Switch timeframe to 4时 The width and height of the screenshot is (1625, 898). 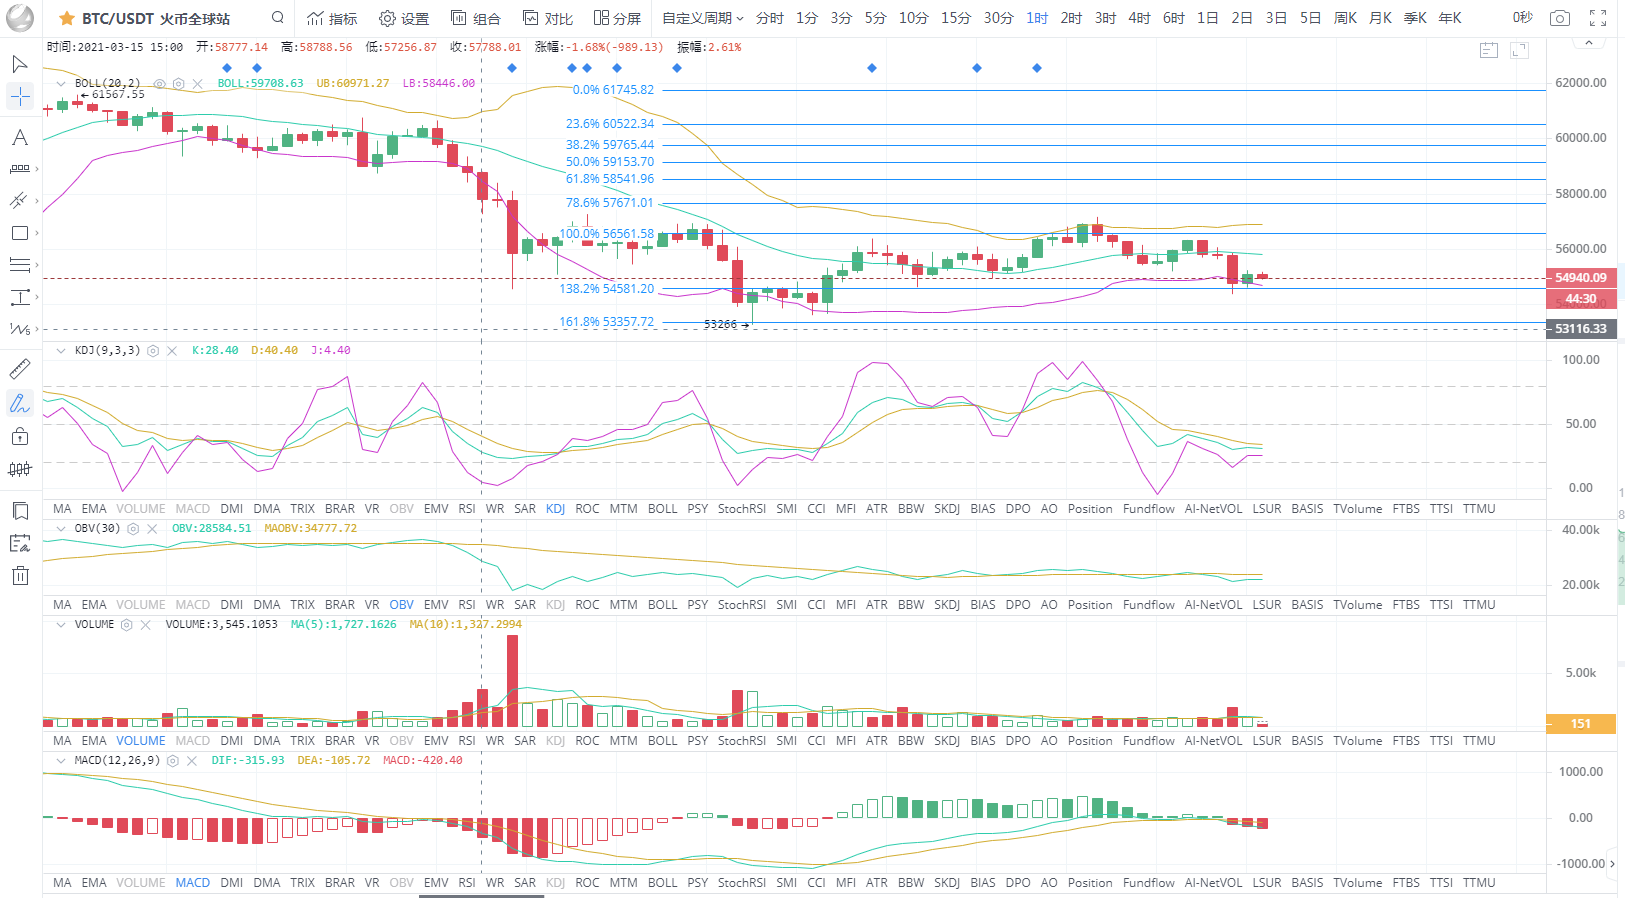1139,18
